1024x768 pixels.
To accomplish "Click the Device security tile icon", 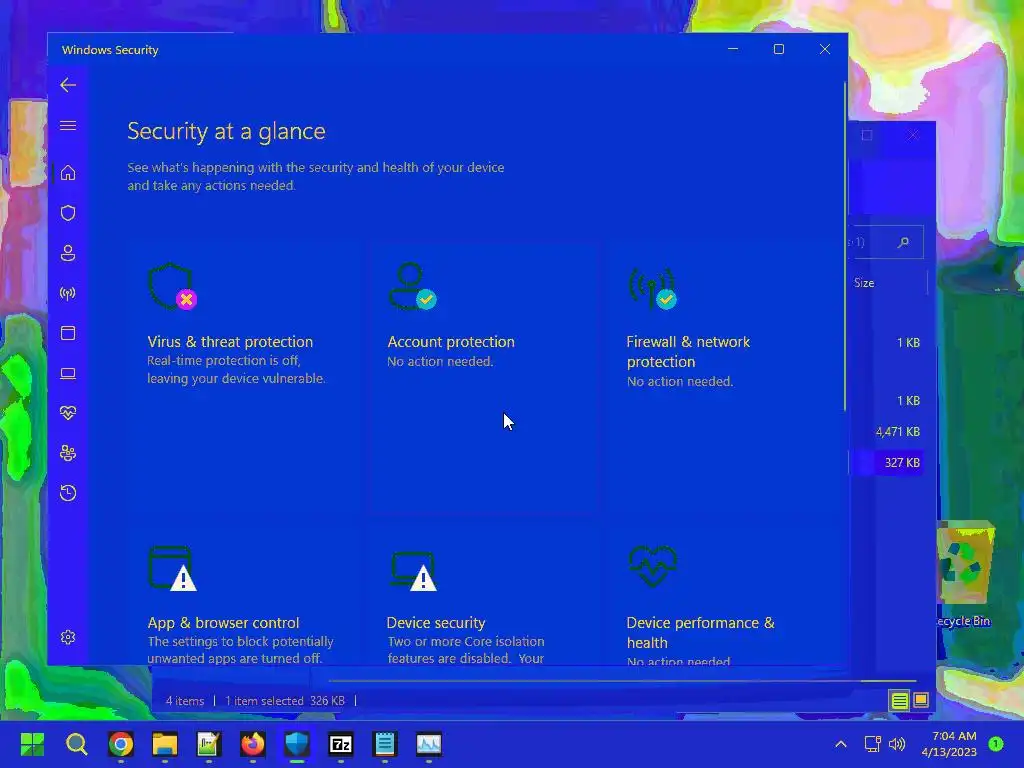I will pyautogui.click(x=413, y=571).
